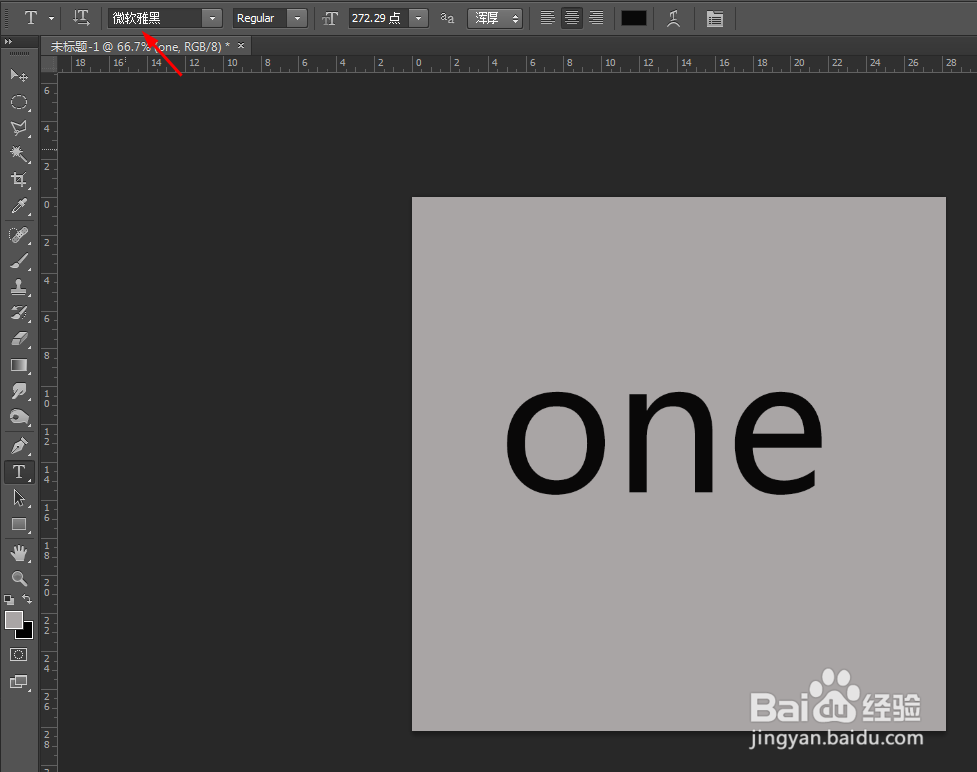This screenshot has height=772, width=977.
Task: Select the History Brush tool
Action: (19, 313)
